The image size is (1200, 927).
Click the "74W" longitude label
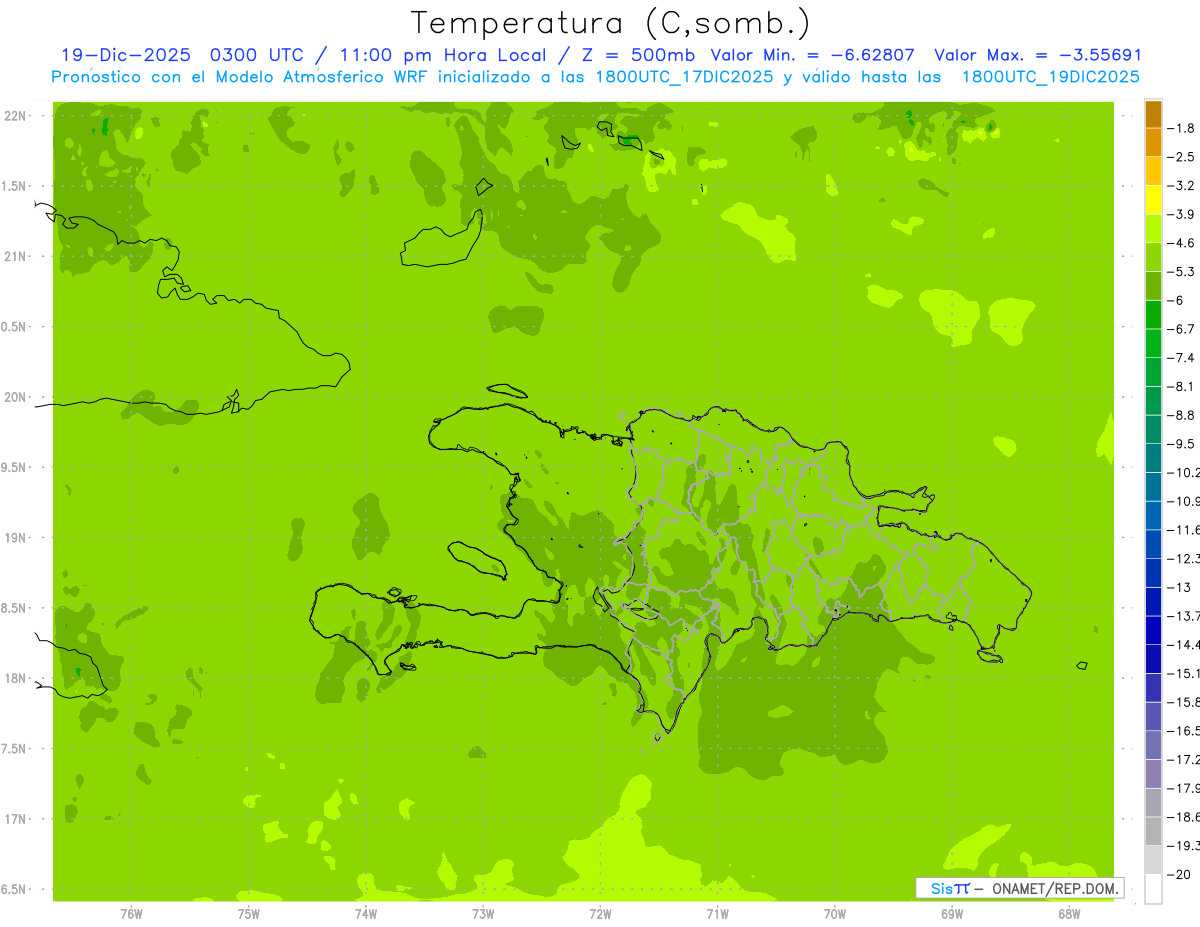(x=366, y=914)
